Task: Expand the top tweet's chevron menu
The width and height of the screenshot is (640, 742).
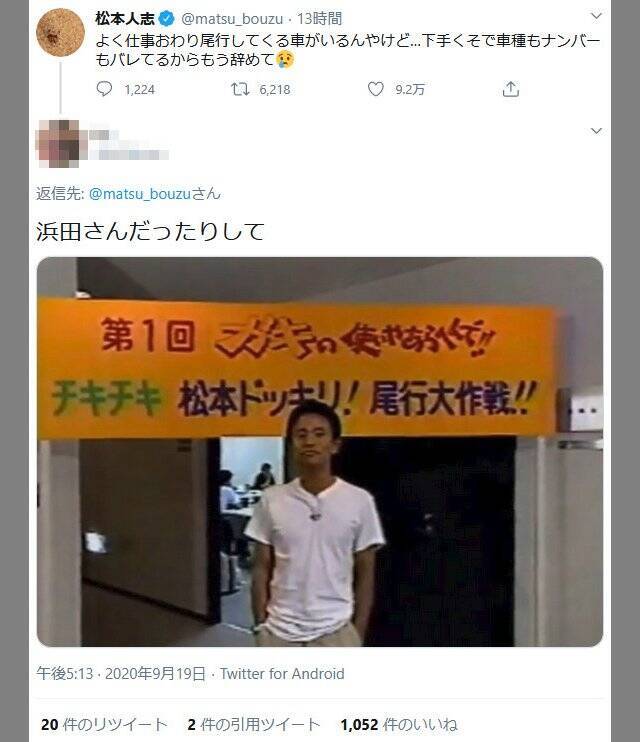Action: click(x=596, y=16)
